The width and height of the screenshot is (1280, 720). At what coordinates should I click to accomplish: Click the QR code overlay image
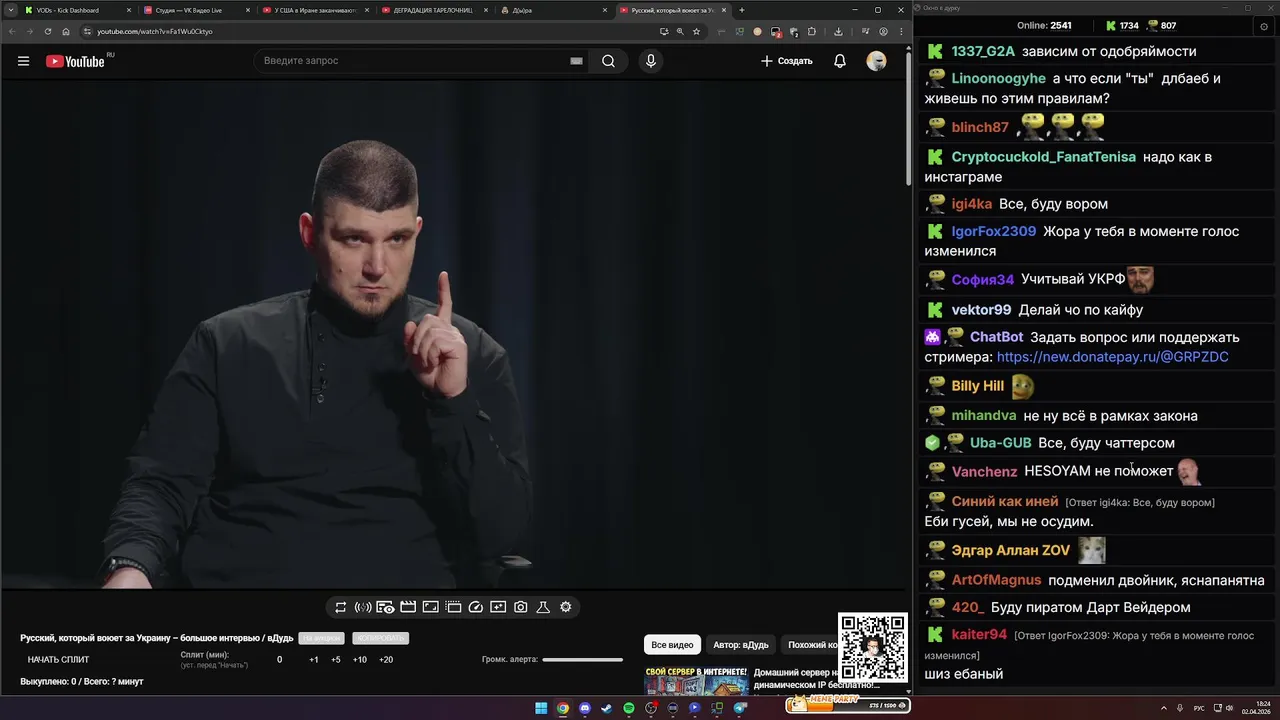click(x=873, y=648)
